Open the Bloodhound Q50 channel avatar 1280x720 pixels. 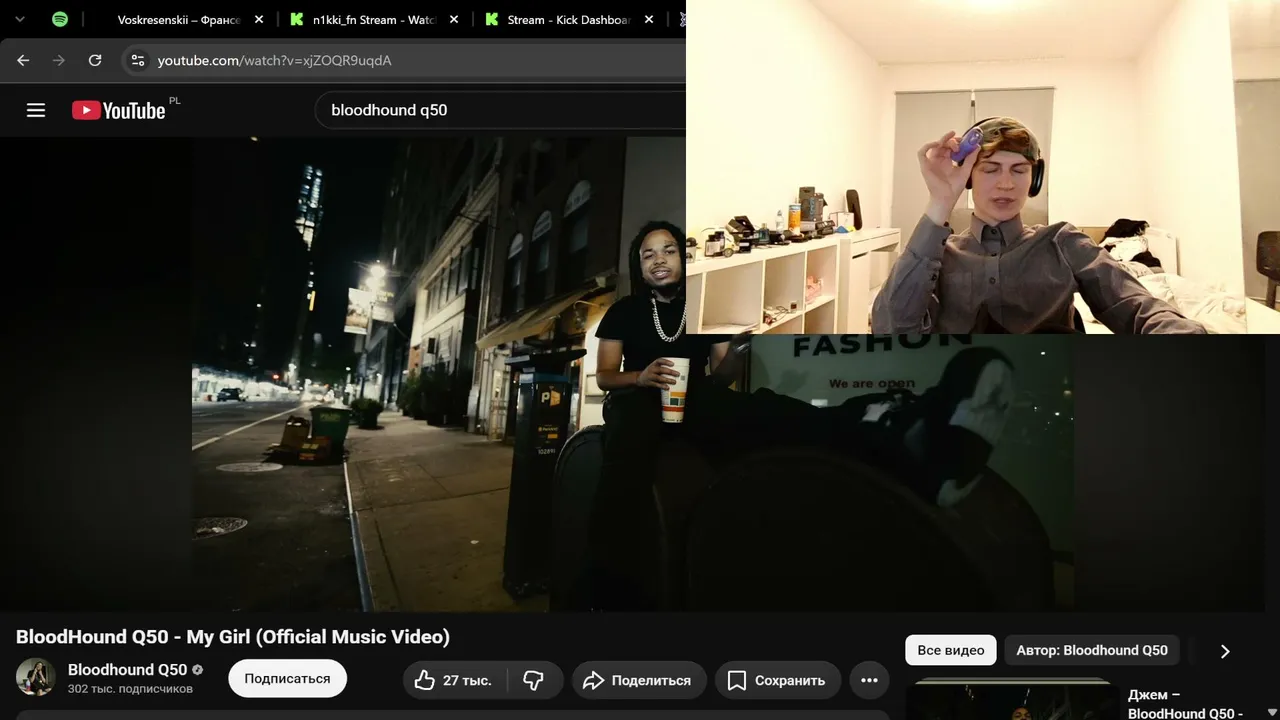coord(36,677)
